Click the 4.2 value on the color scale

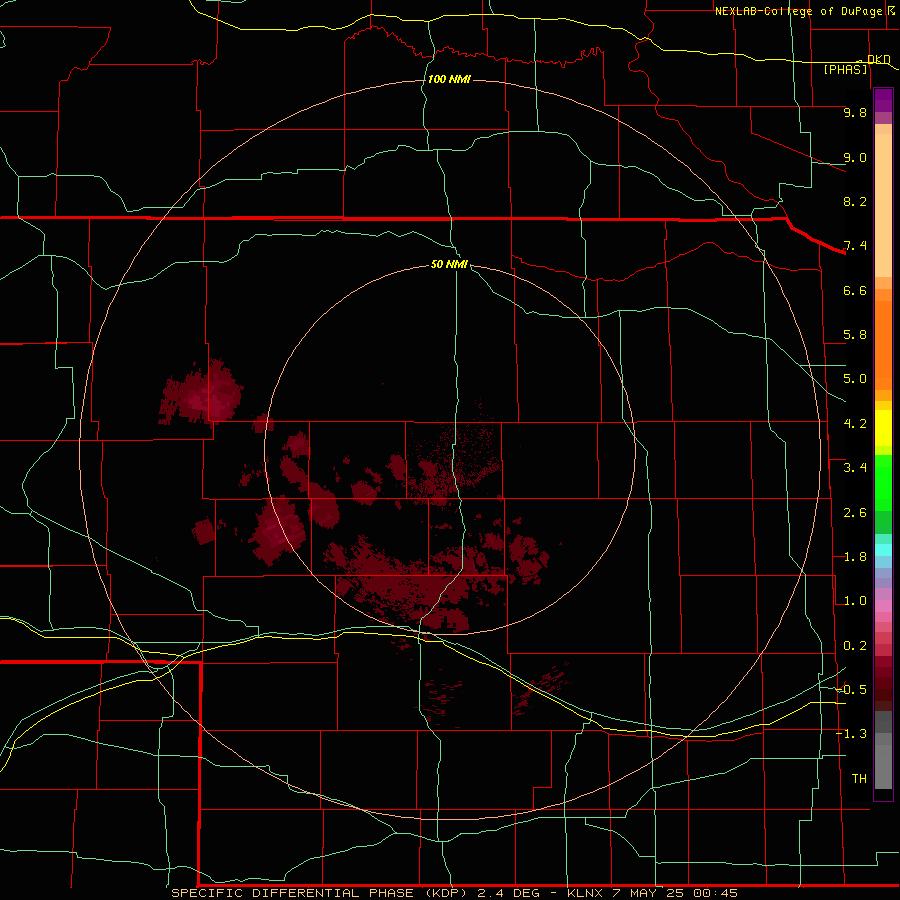pyautogui.click(x=855, y=424)
